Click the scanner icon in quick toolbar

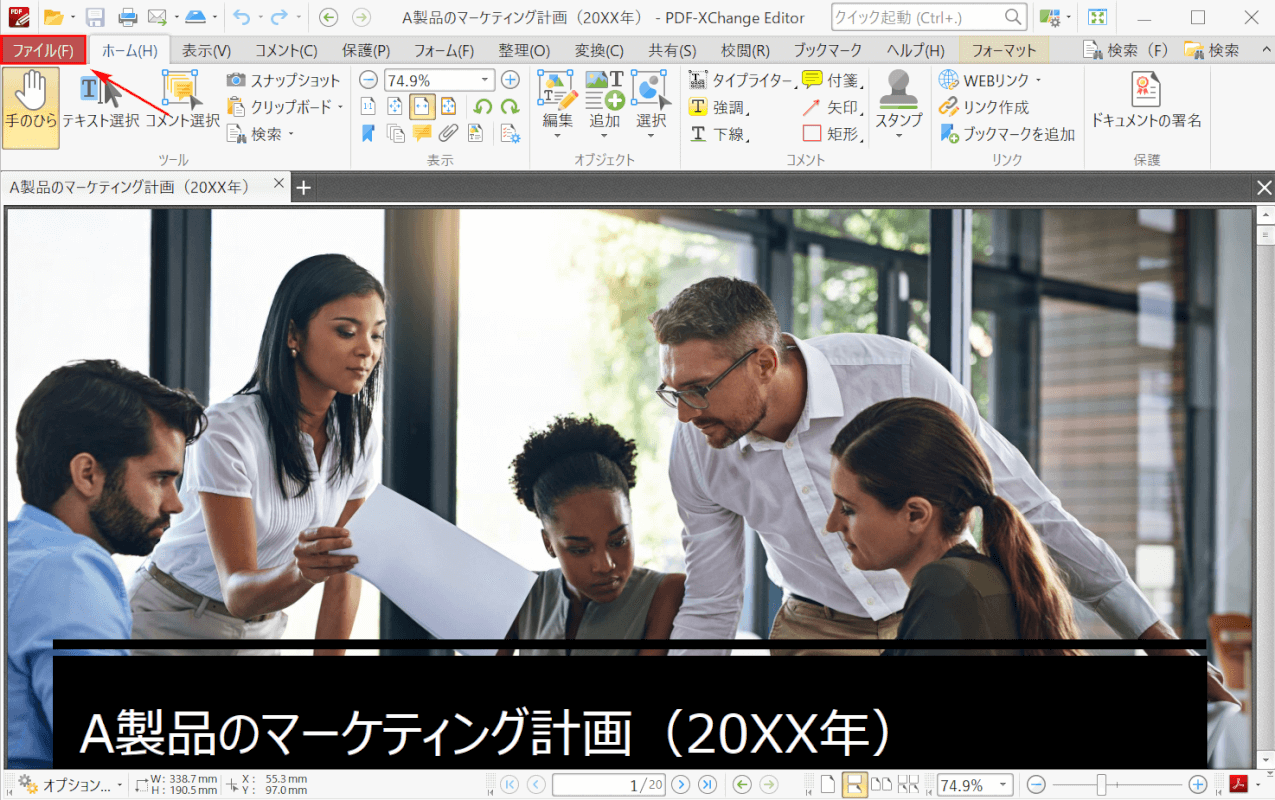[x=196, y=17]
